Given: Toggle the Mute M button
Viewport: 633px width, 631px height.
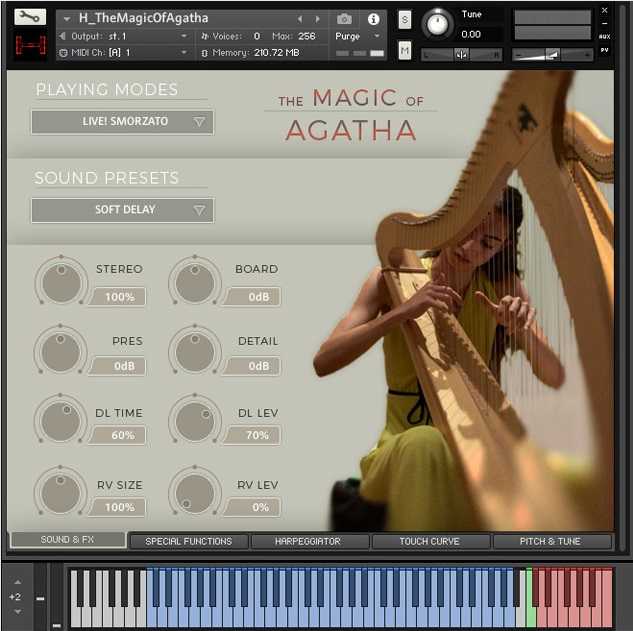Looking at the screenshot, I should coord(405,50).
